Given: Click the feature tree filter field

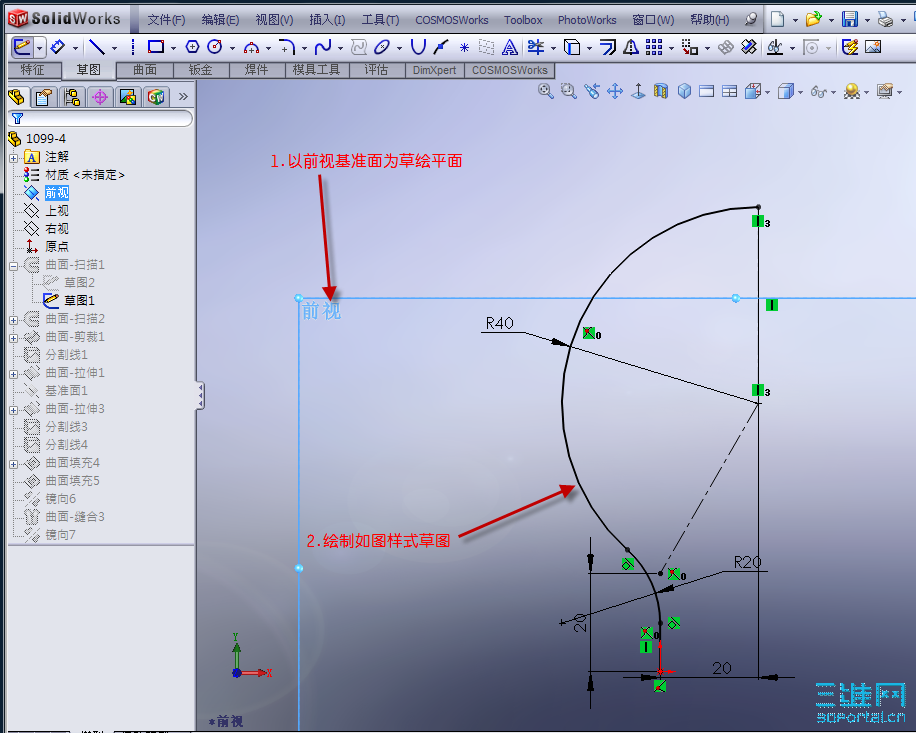Looking at the screenshot, I should [x=100, y=119].
